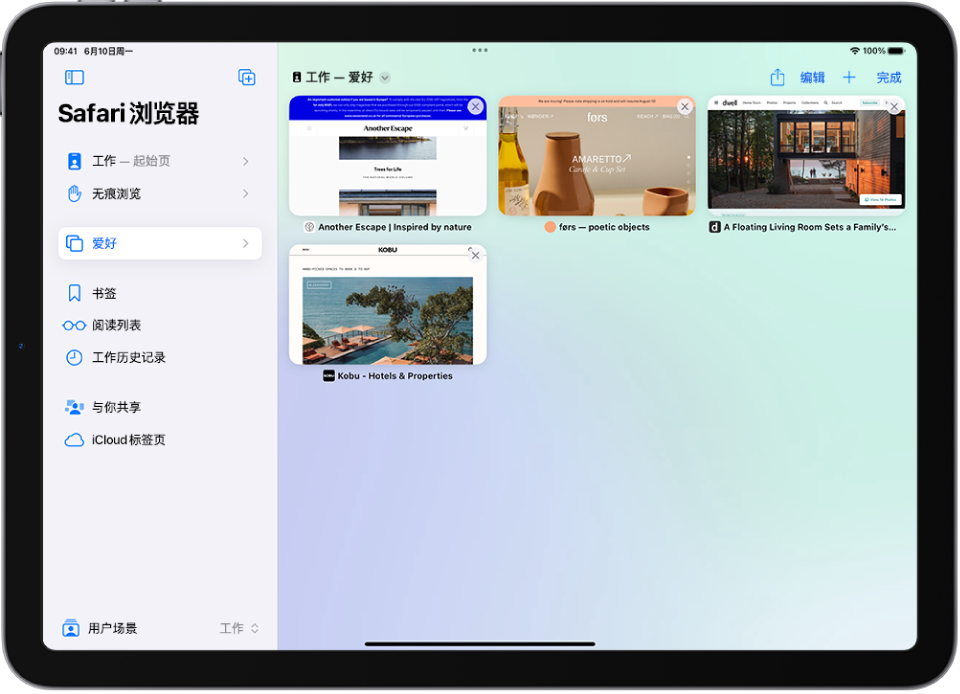This screenshot has width=960, height=694.
Task: Click the 用户场景 profile icon
Action: 71,628
